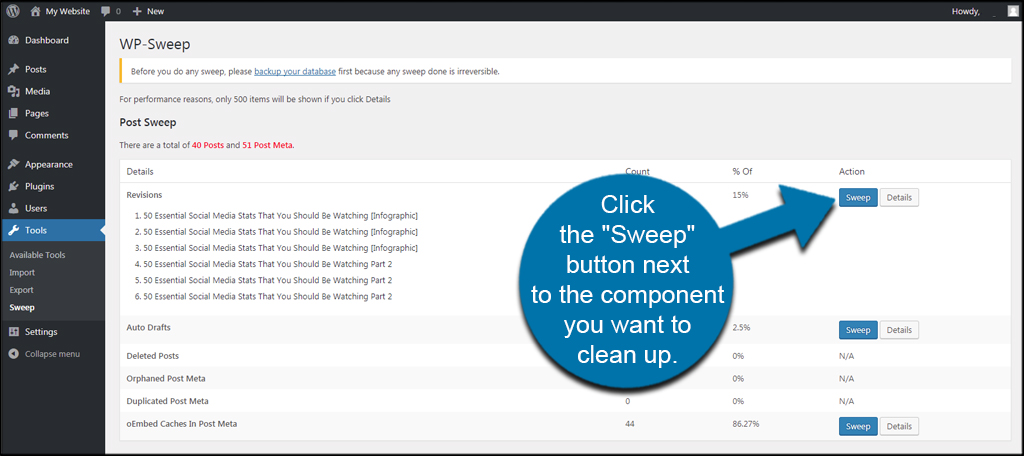The image size is (1024, 456).
Task: Sweep the Revisions row
Action: (857, 198)
